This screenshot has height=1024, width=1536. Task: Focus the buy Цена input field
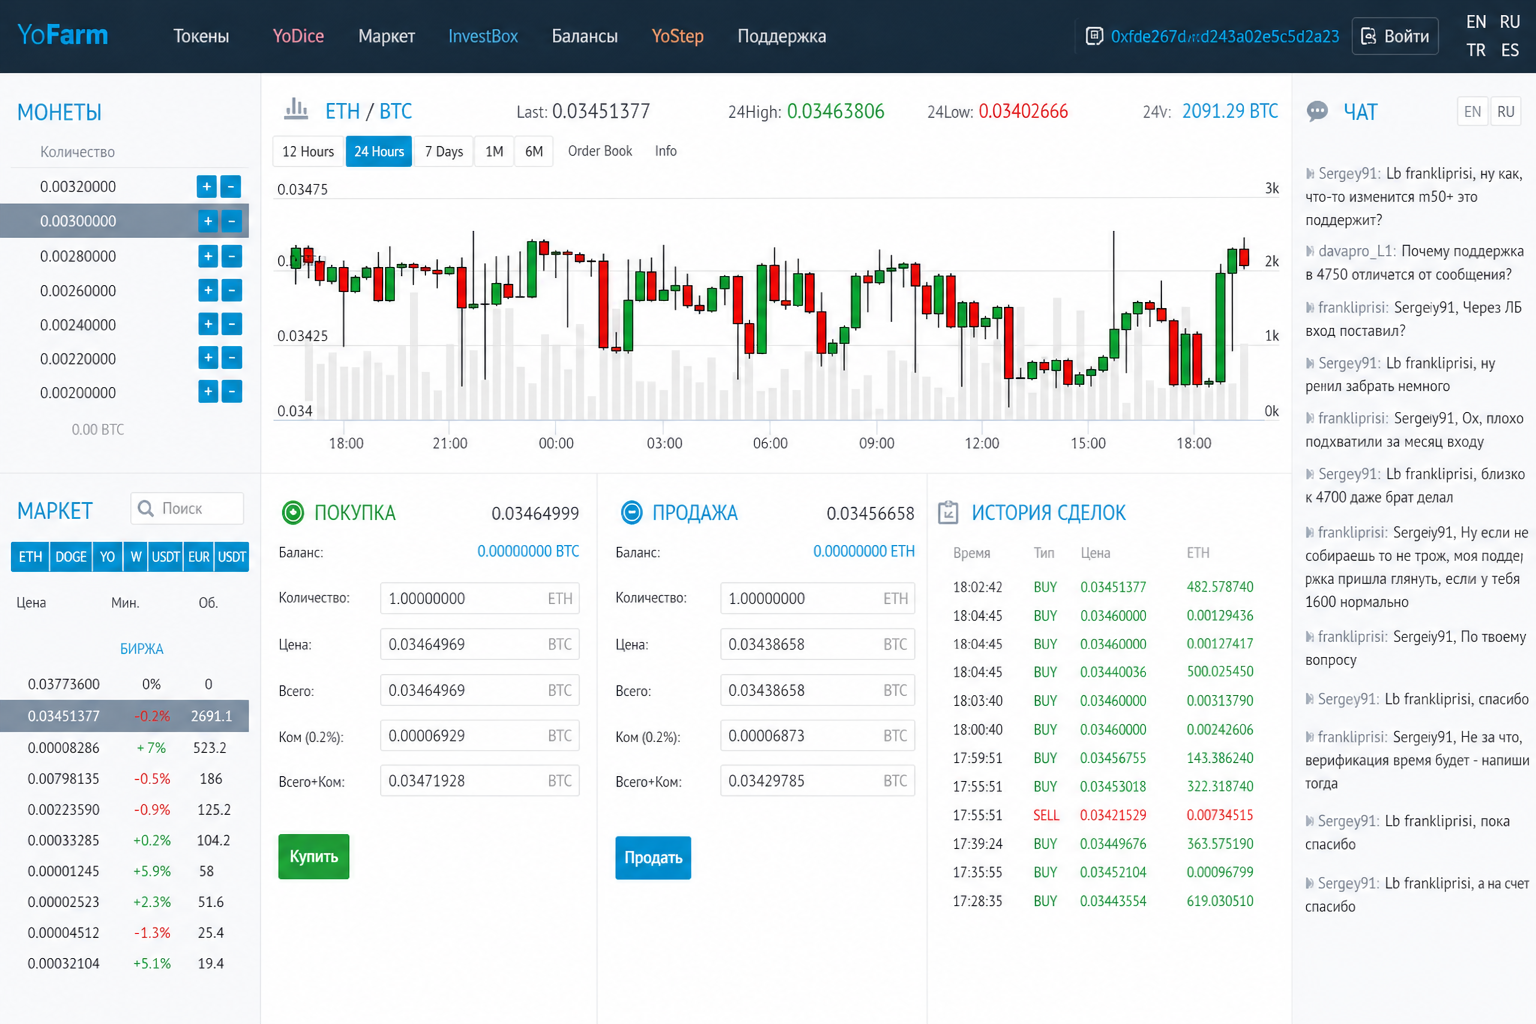(x=479, y=645)
